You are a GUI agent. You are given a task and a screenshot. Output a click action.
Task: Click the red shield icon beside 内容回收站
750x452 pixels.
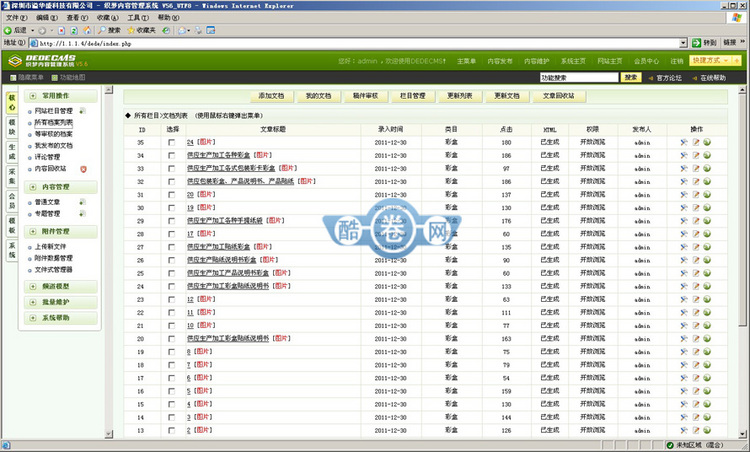tap(82, 168)
